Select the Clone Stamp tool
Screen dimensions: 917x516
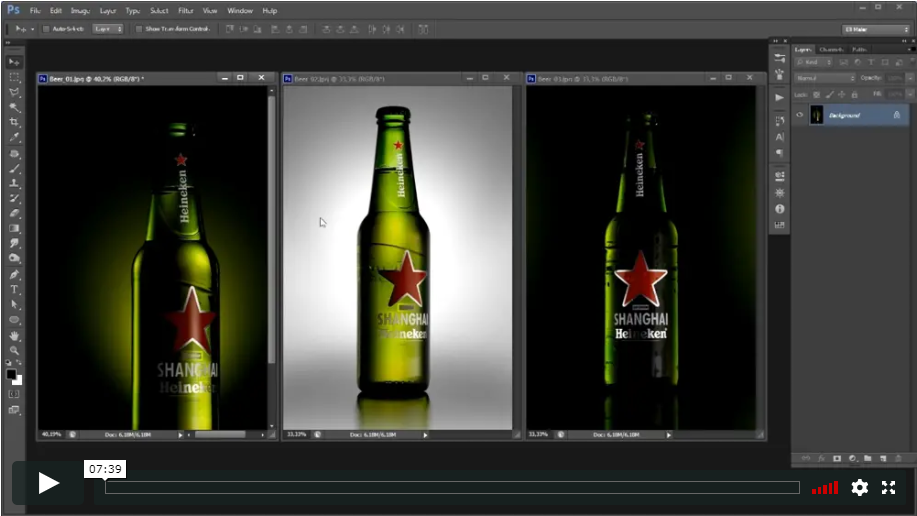point(15,184)
